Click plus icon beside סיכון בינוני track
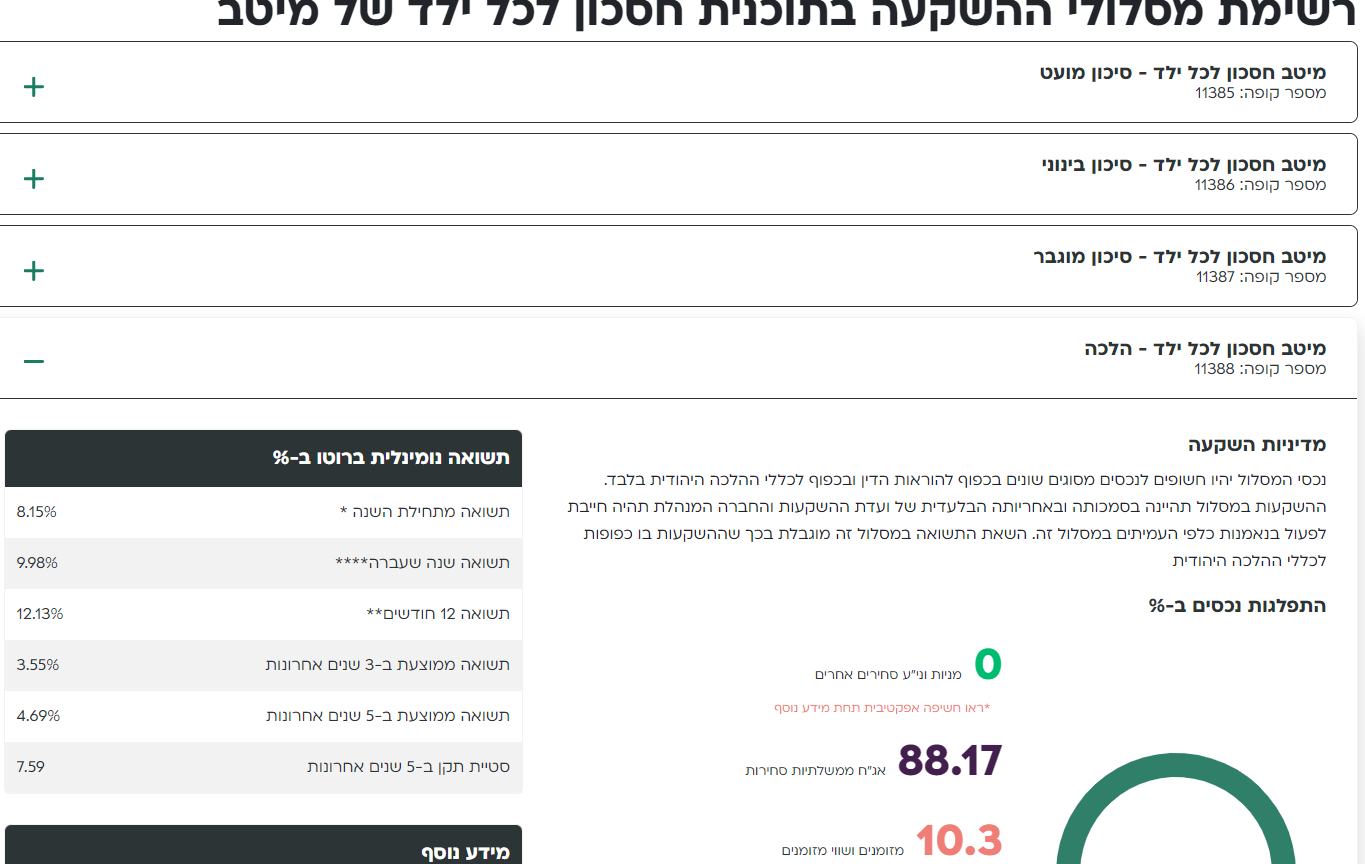 (34, 179)
